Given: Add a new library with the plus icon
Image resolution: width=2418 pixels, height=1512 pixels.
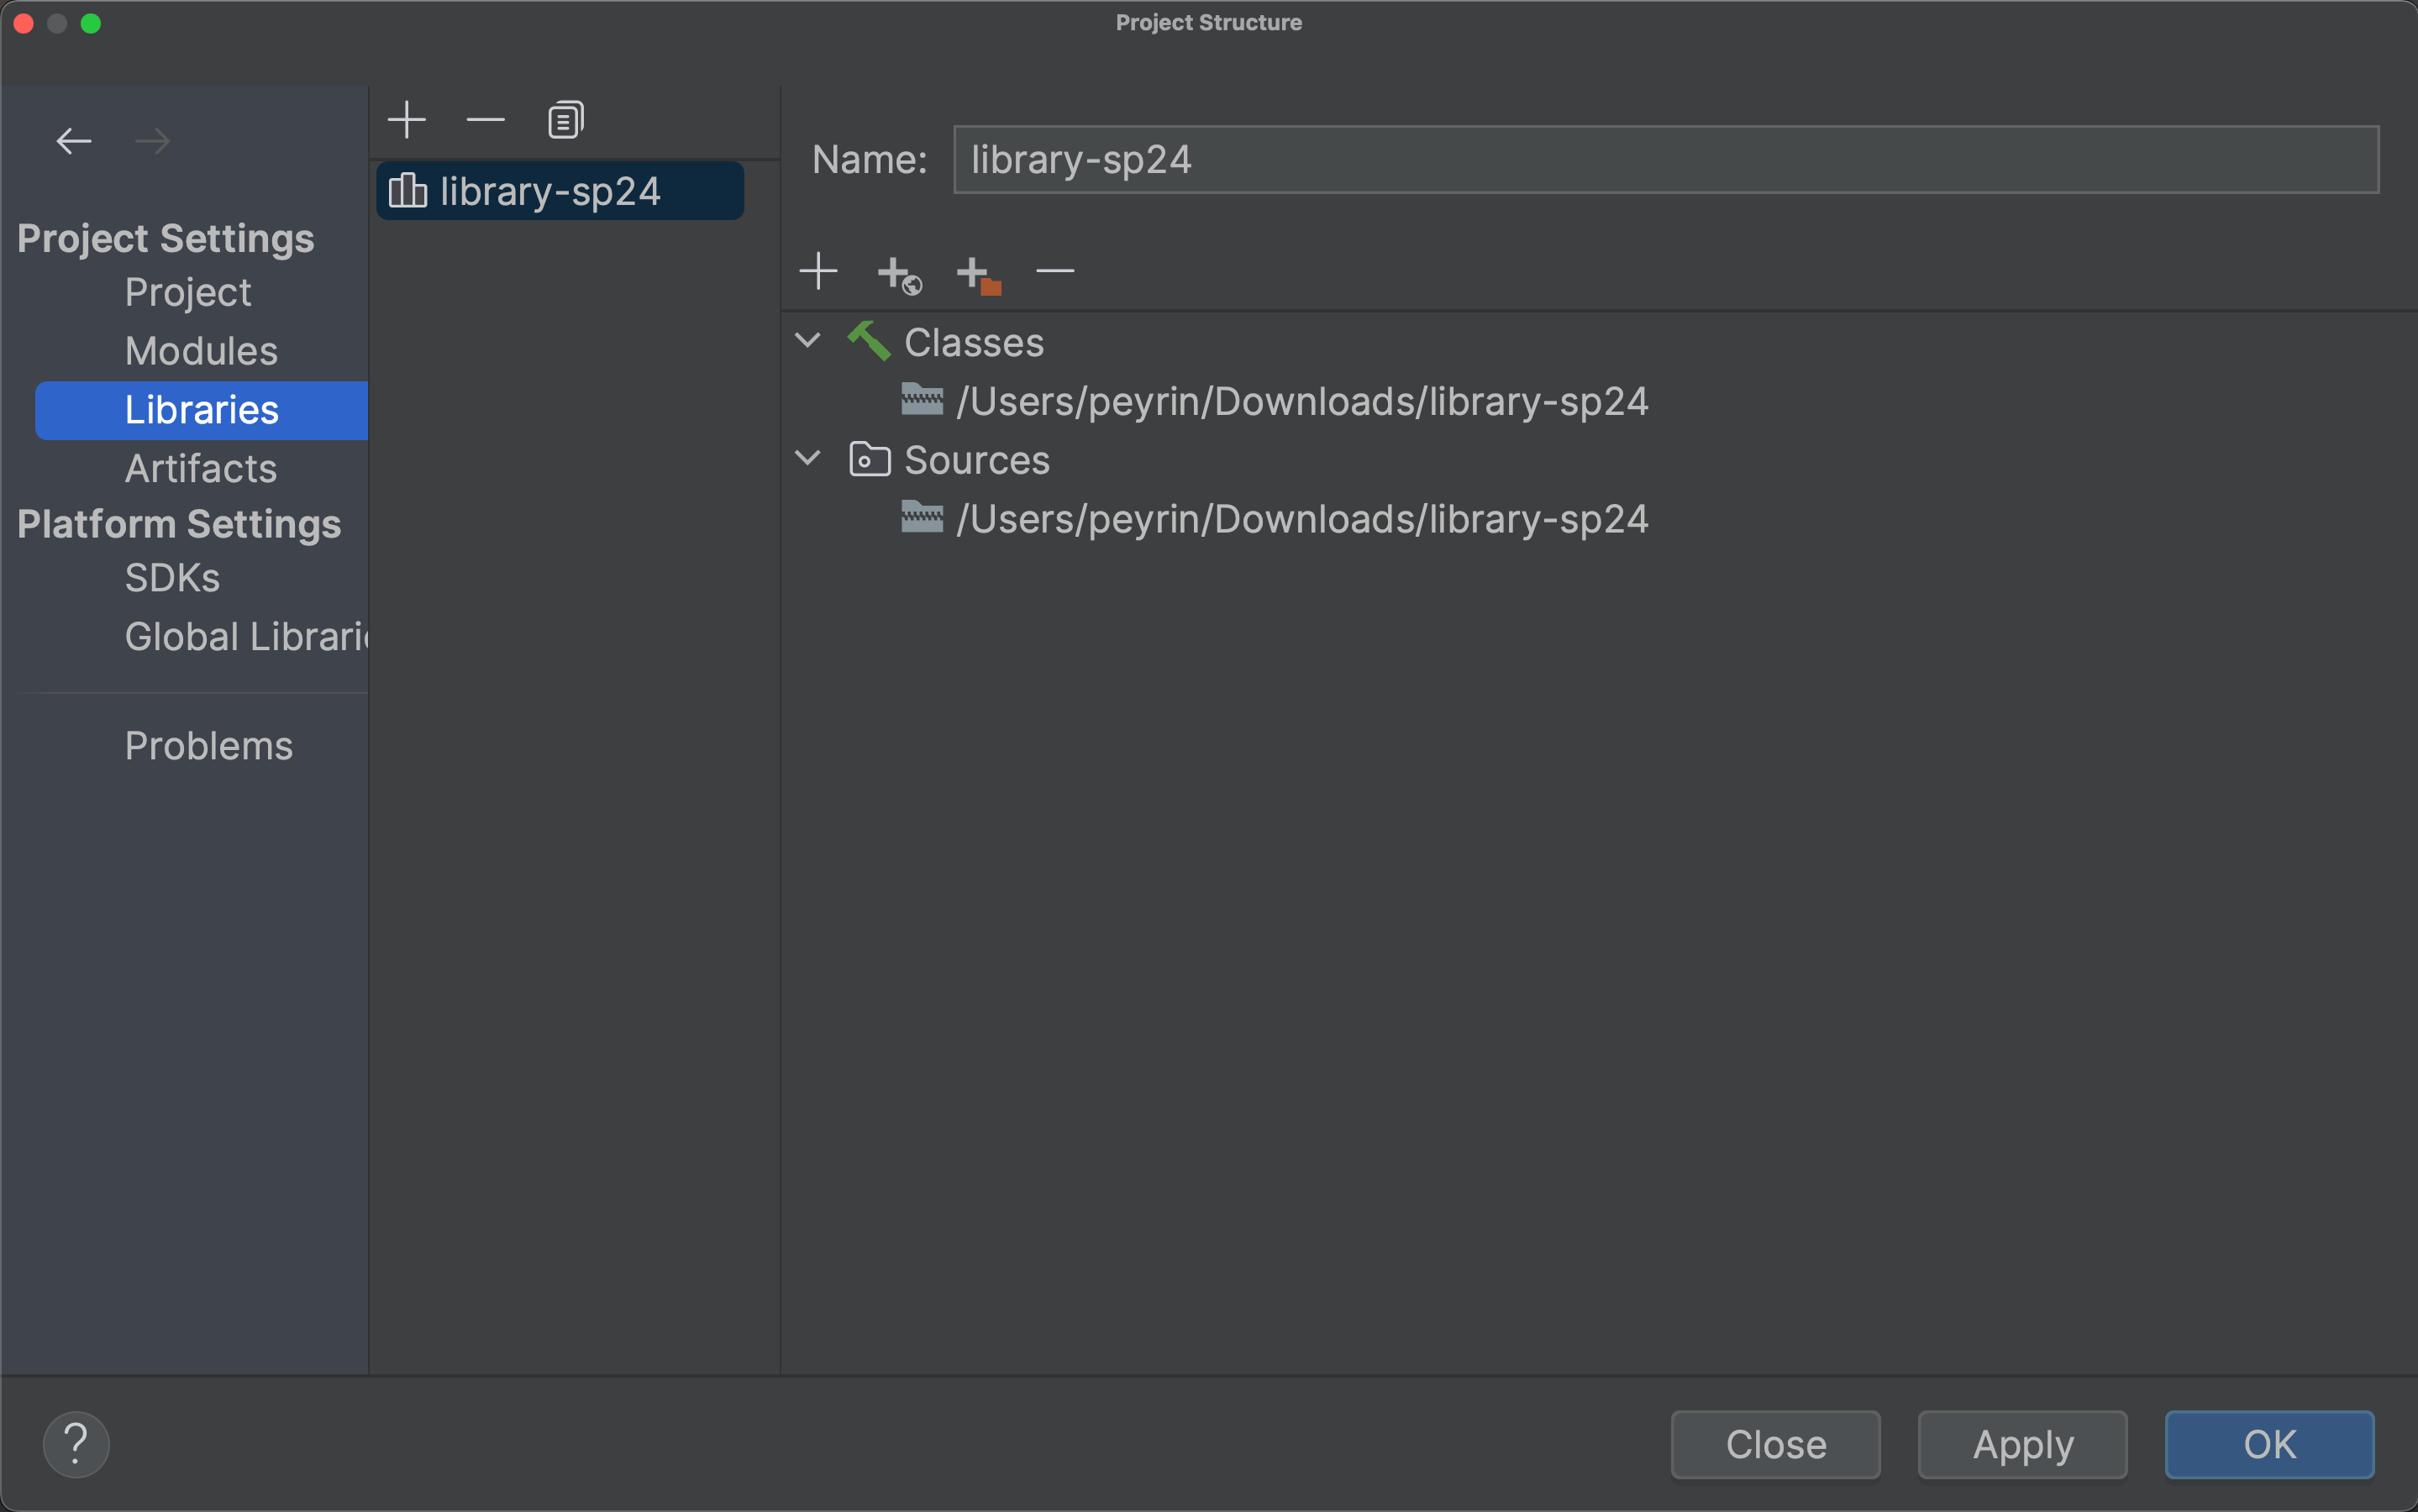Looking at the screenshot, I should pyautogui.click(x=406, y=119).
